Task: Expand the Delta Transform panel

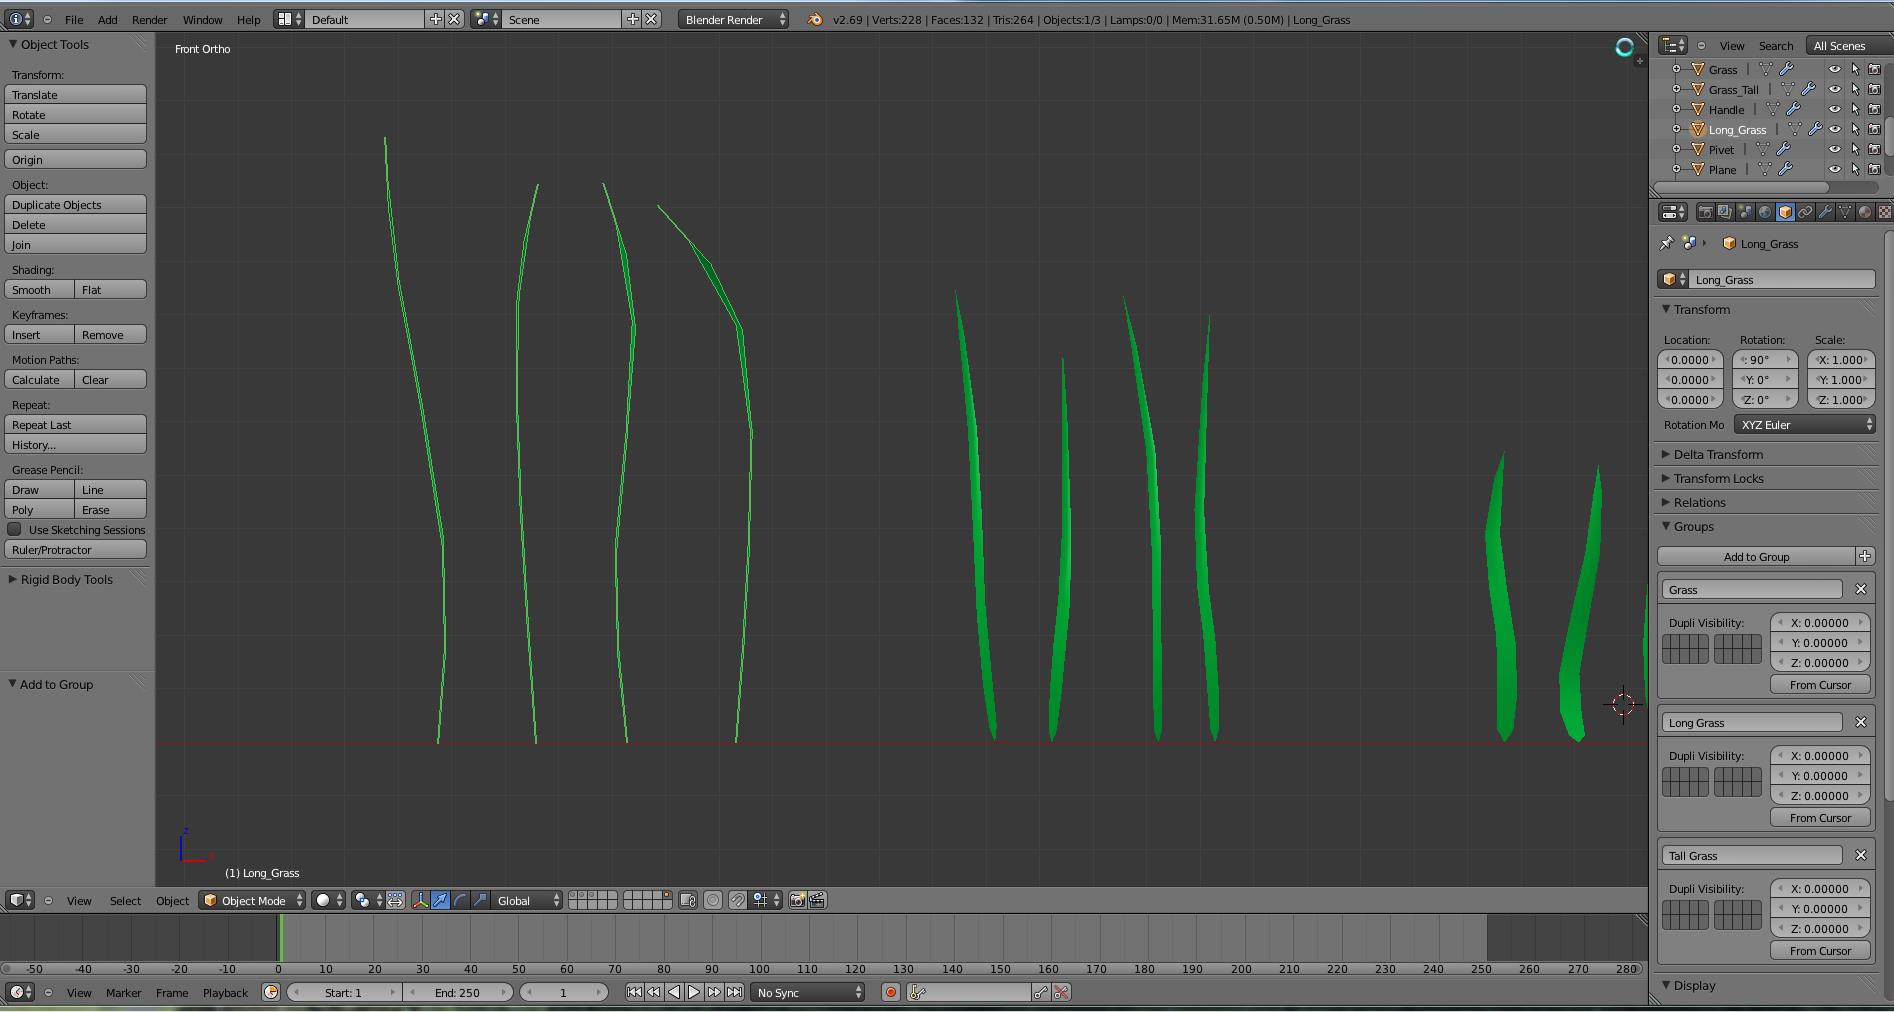Action: [1717, 454]
